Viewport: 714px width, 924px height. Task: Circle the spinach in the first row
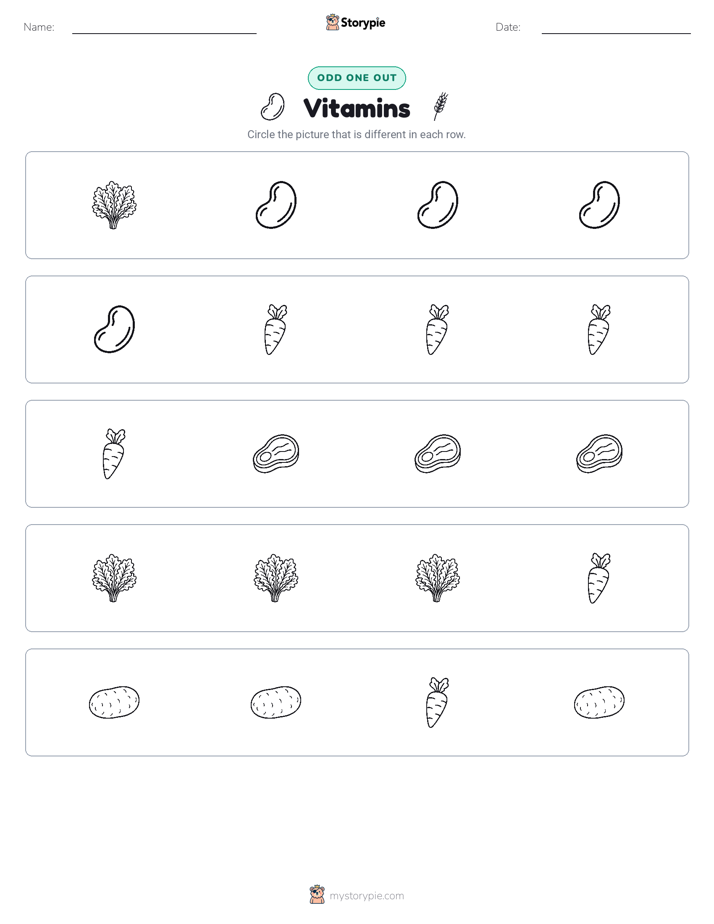coord(114,205)
